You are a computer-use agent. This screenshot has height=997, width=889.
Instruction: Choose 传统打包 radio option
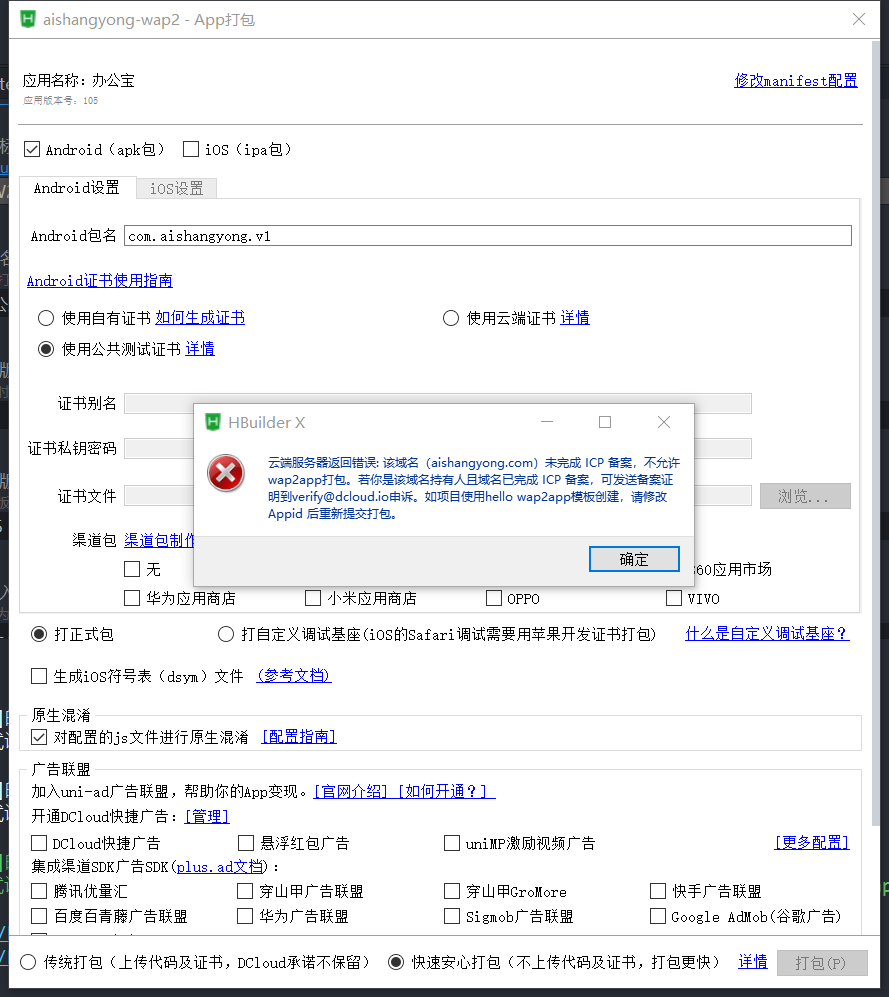28,962
